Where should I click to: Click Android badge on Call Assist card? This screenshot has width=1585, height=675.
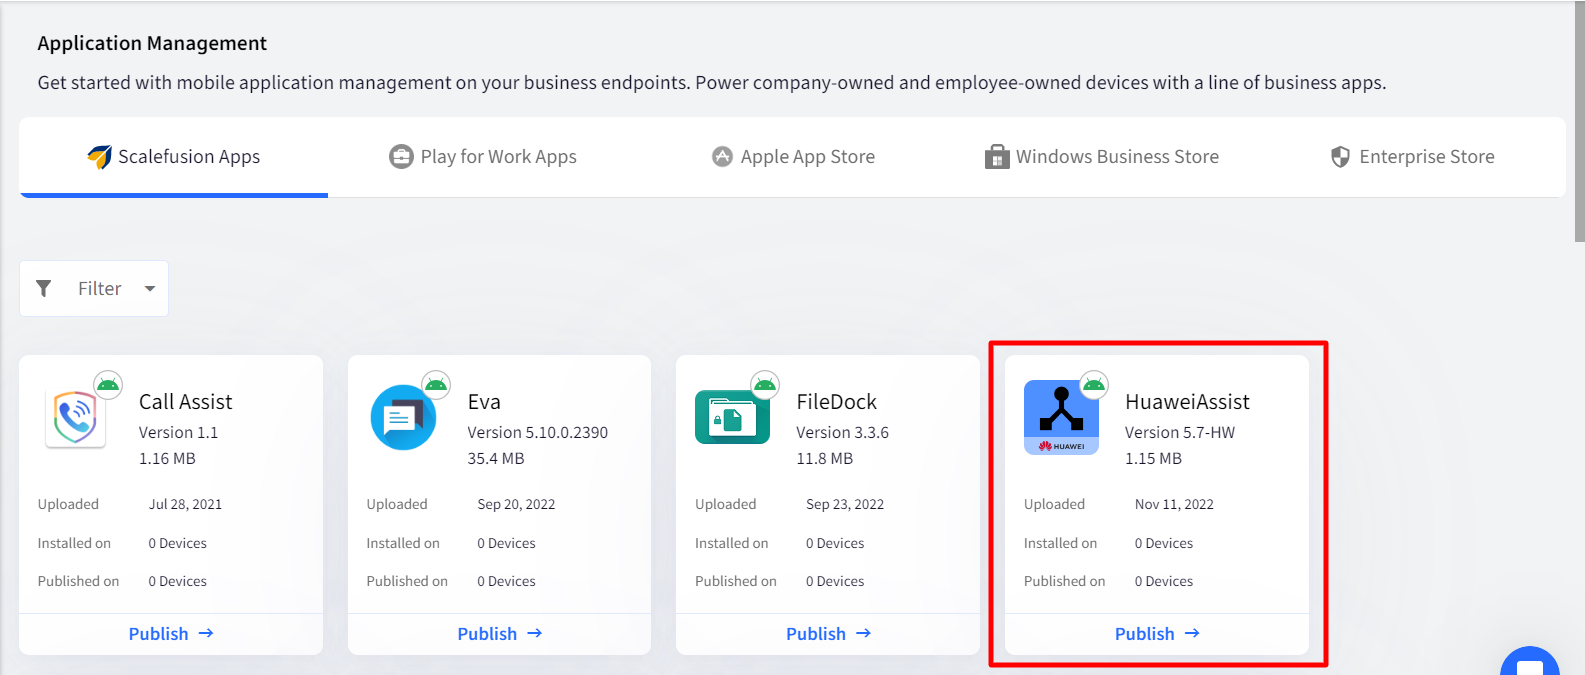tap(108, 384)
